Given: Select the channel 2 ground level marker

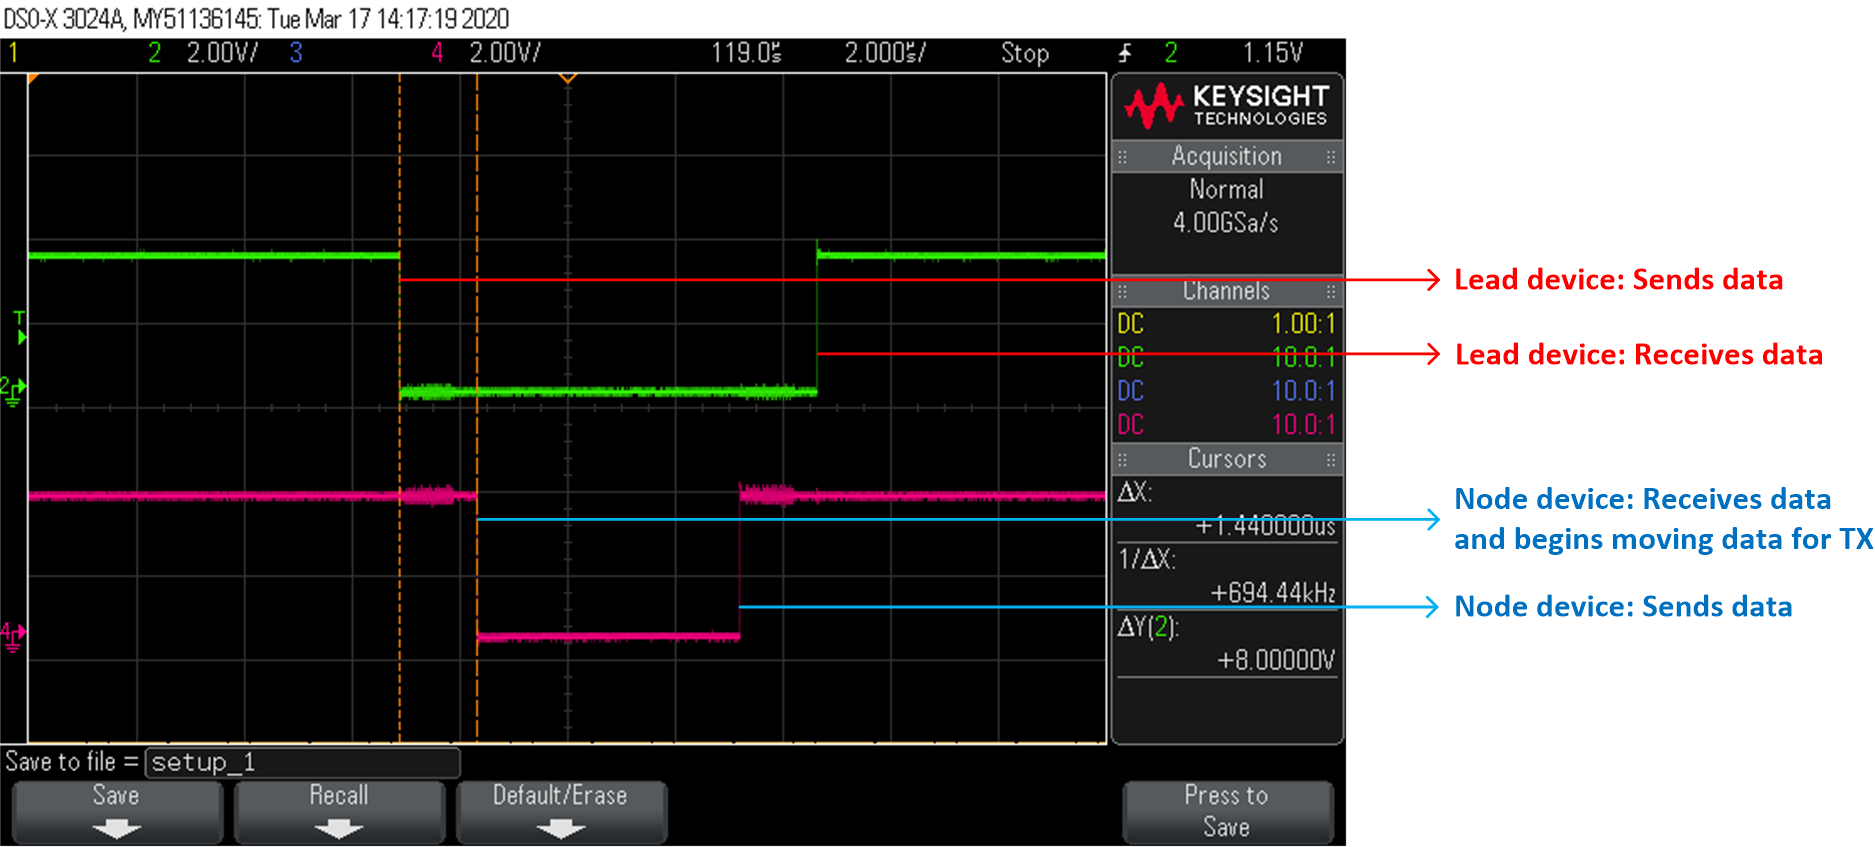Looking at the screenshot, I should click(13, 390).
